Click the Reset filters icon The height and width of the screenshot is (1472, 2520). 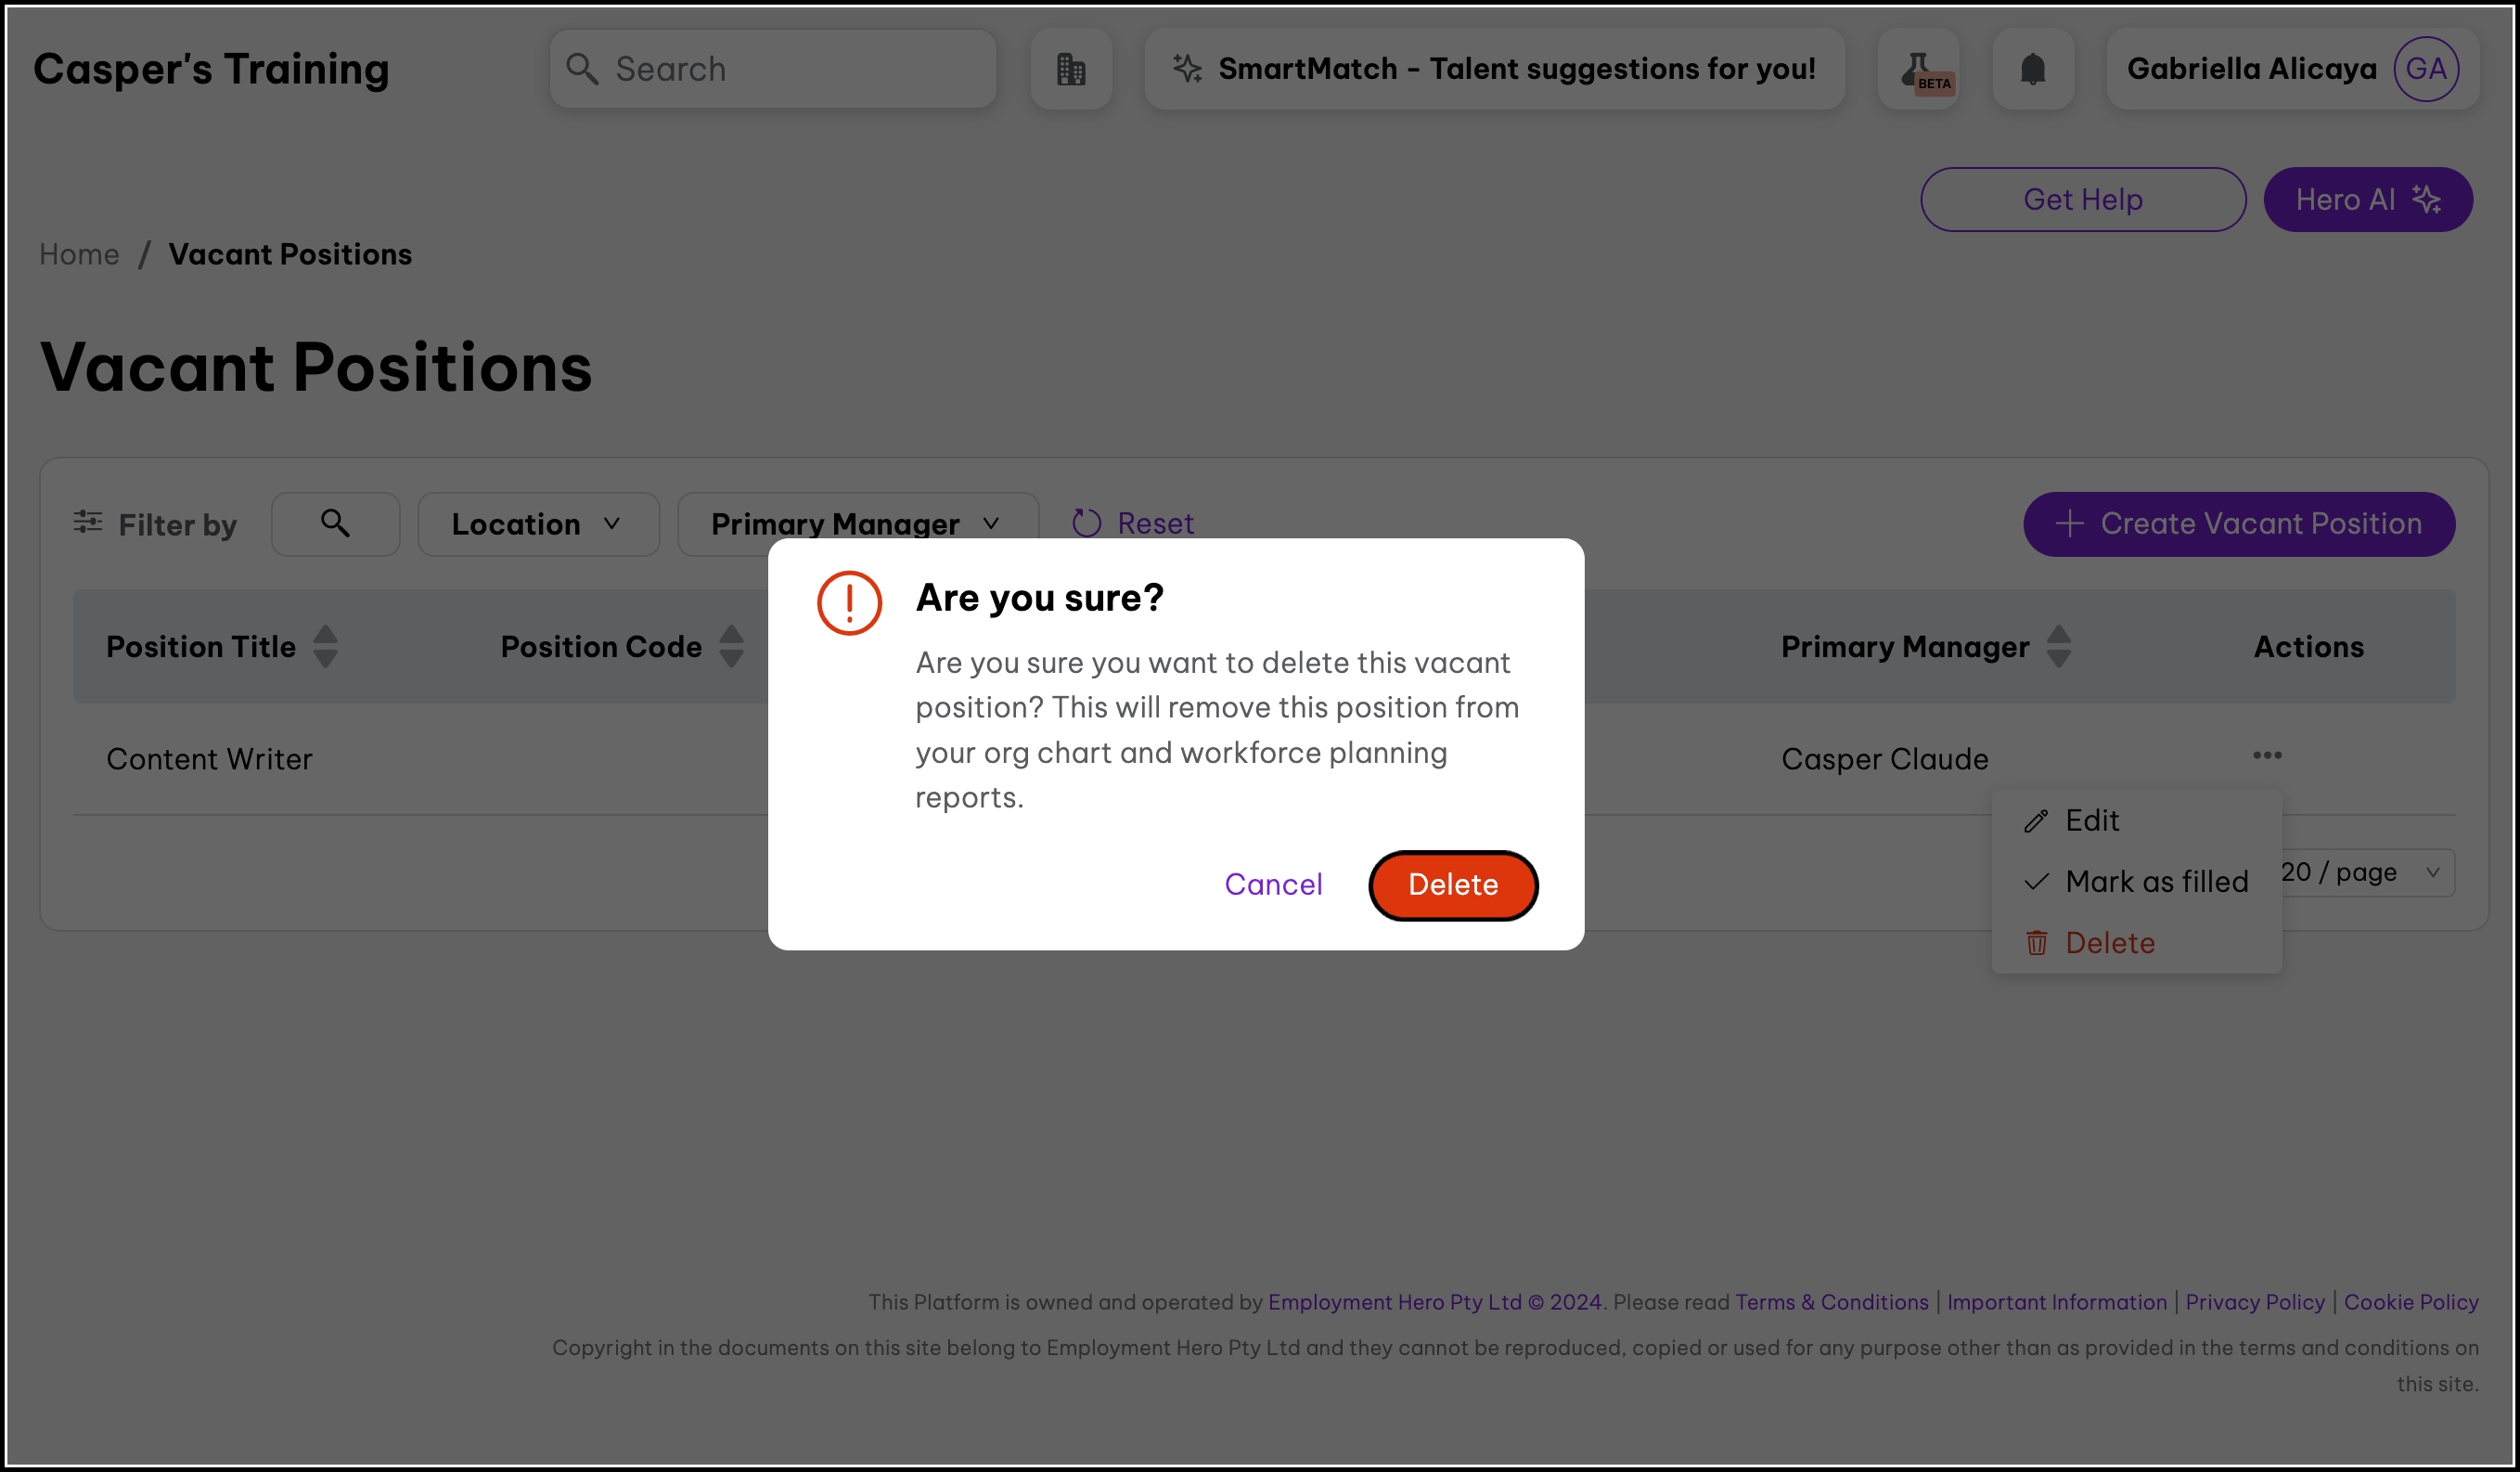1087,523
